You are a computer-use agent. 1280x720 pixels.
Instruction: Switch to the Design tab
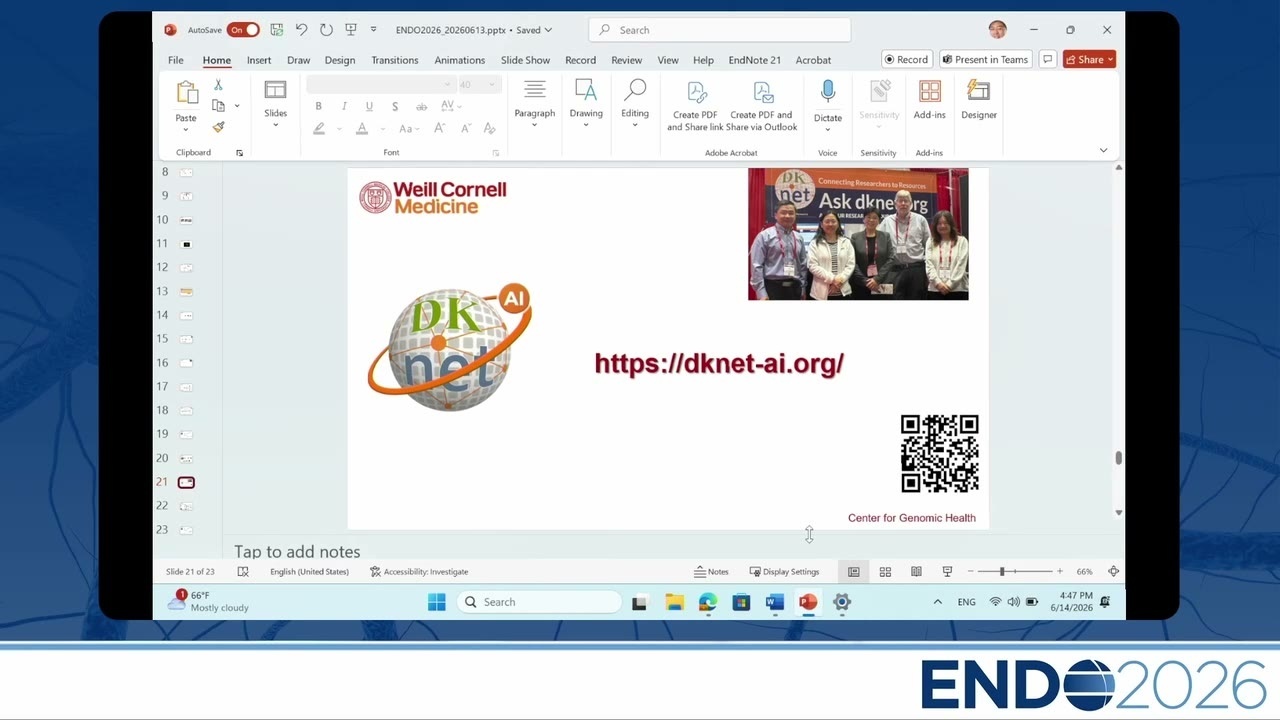340,60
